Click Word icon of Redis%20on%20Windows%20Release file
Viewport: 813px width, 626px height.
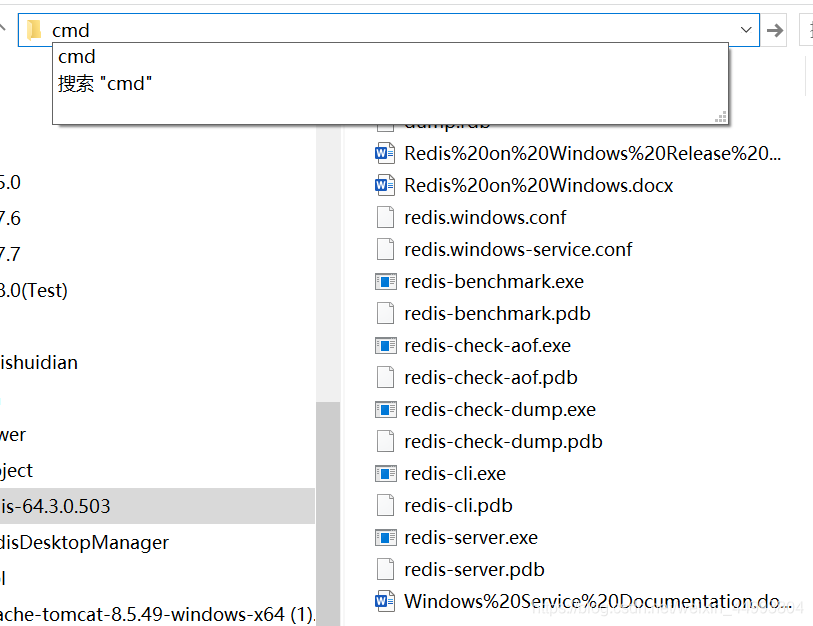[x=385, y=154]
